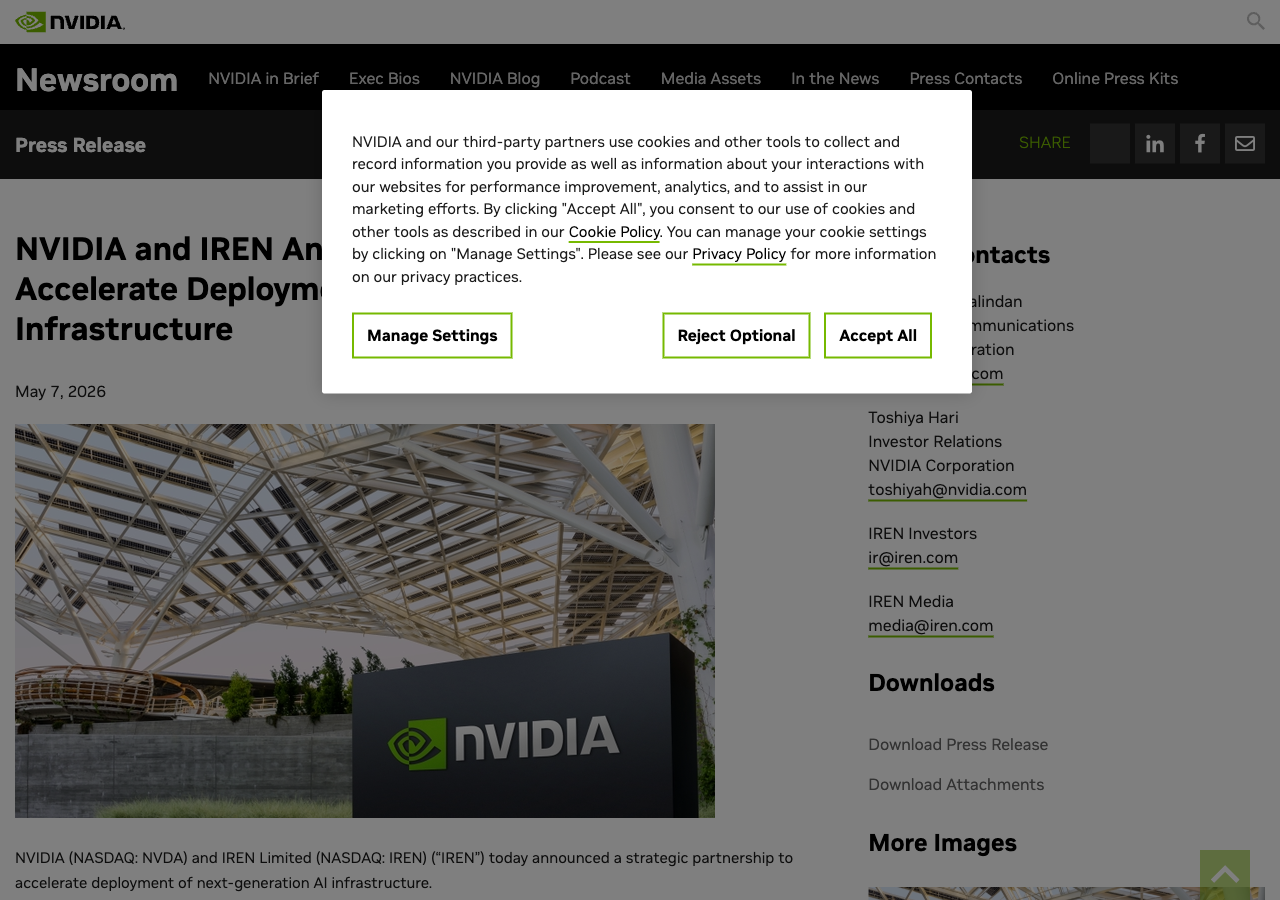Go to Exec Bios
The image size is (1280, 900).
(x=384, y=78)
